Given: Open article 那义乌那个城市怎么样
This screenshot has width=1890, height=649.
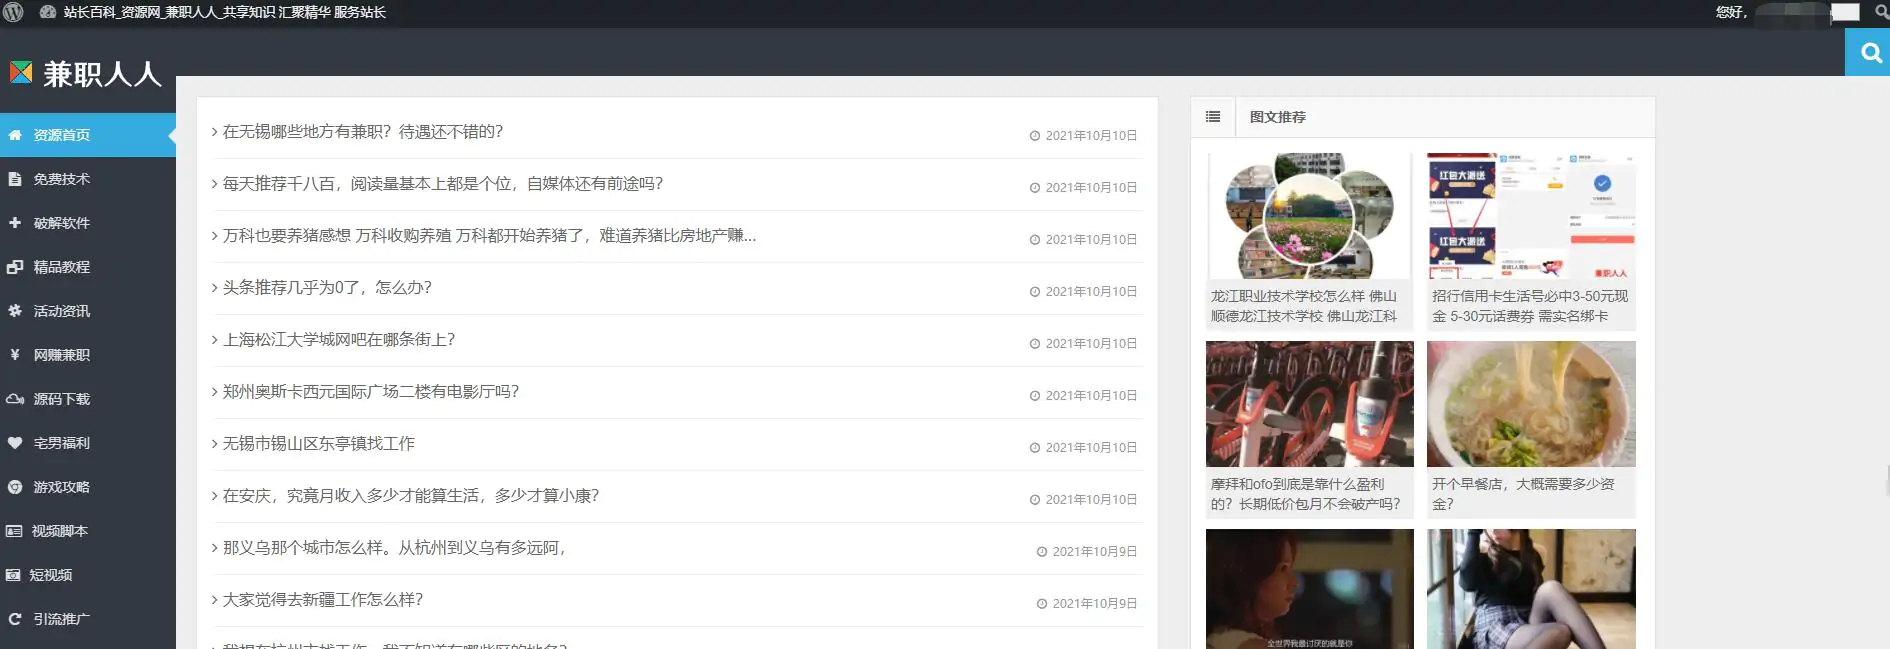Looking at the screenshot, I should coord(394,548).
